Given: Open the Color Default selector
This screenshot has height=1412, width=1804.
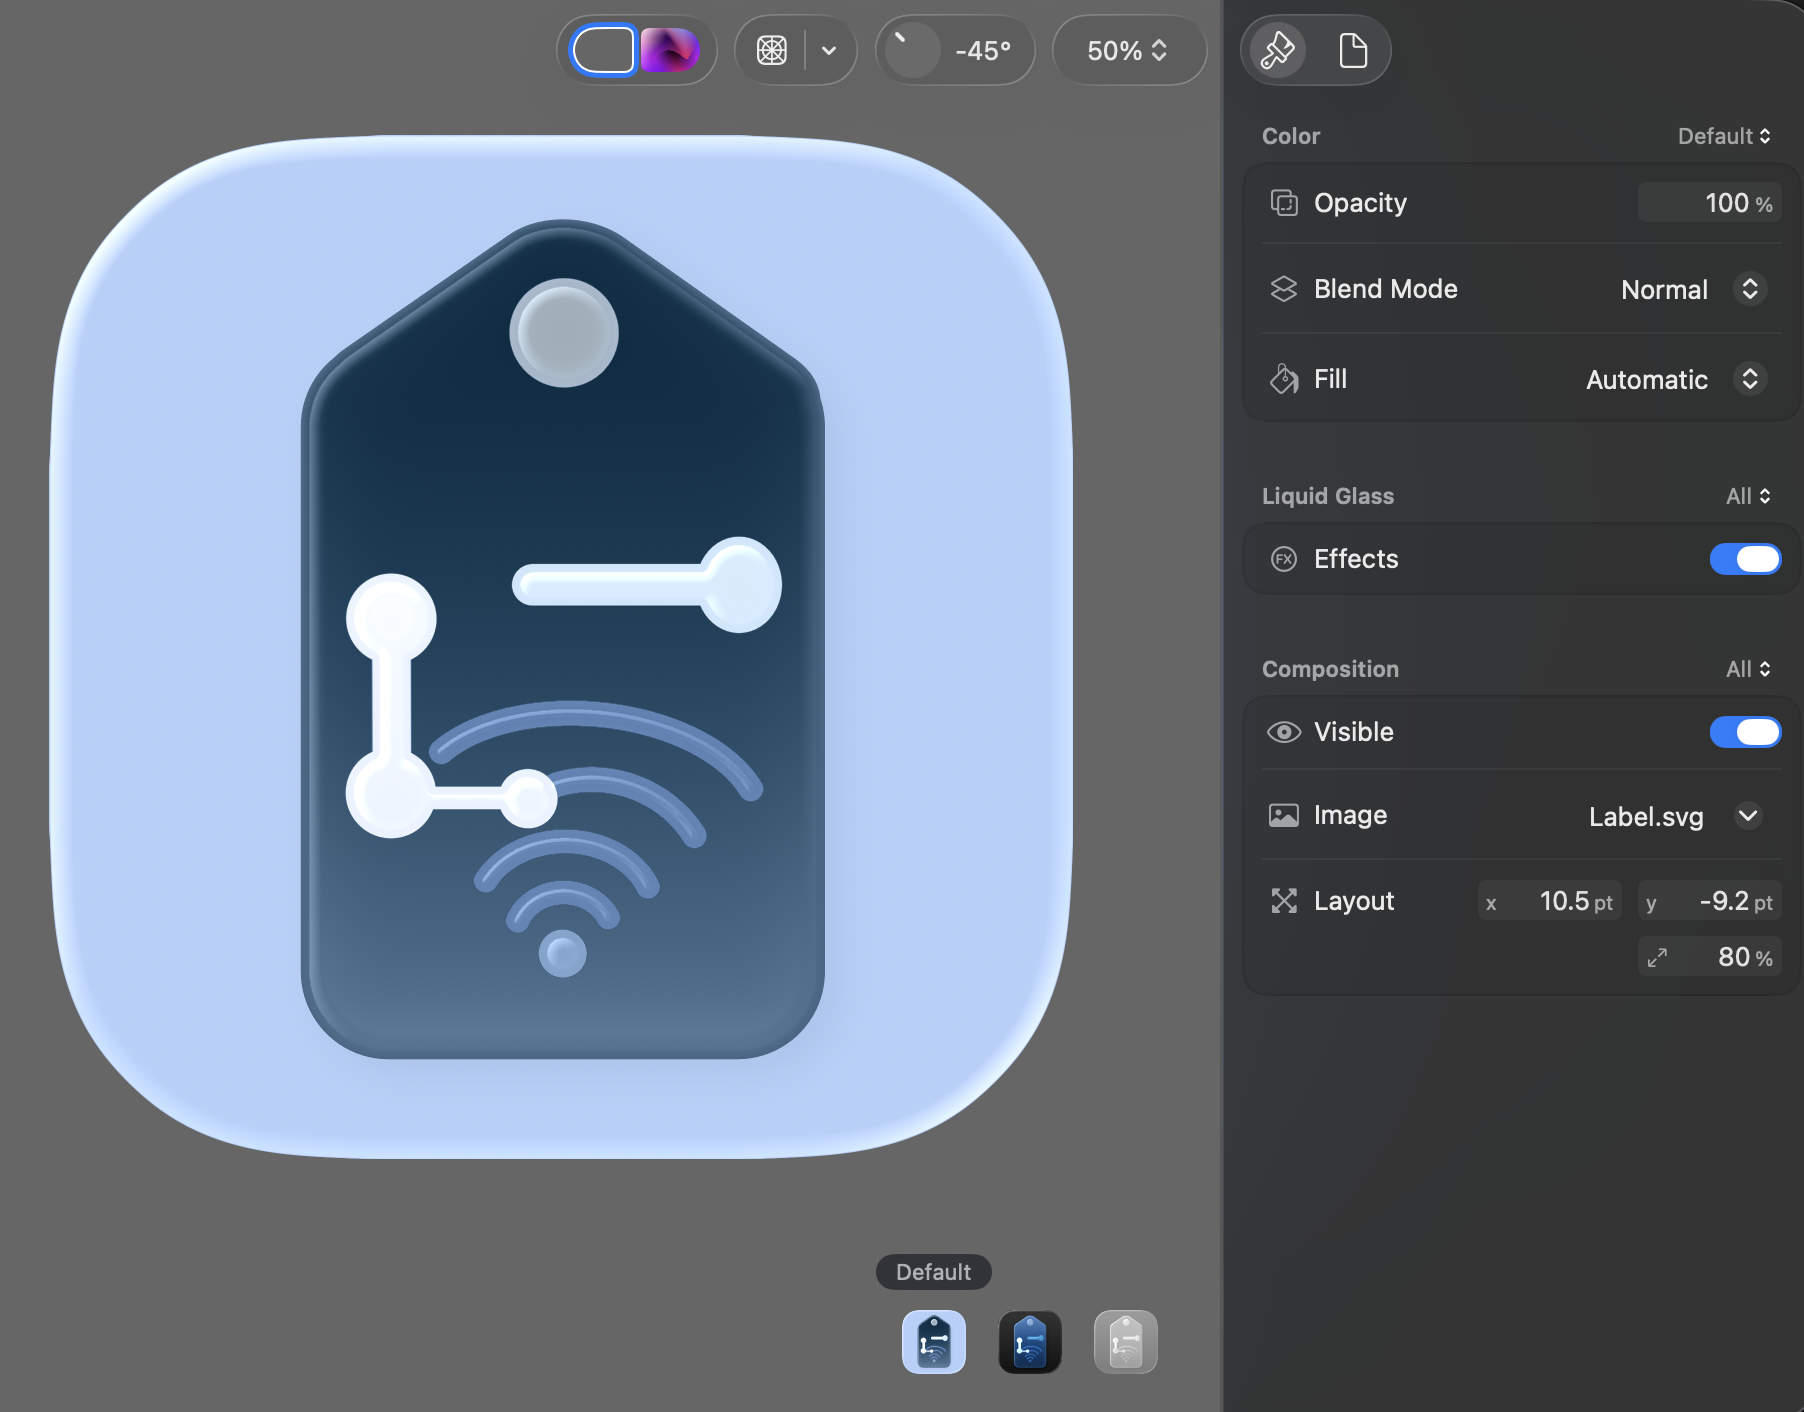Looking at the screenshot, I should click(1724, 135).
